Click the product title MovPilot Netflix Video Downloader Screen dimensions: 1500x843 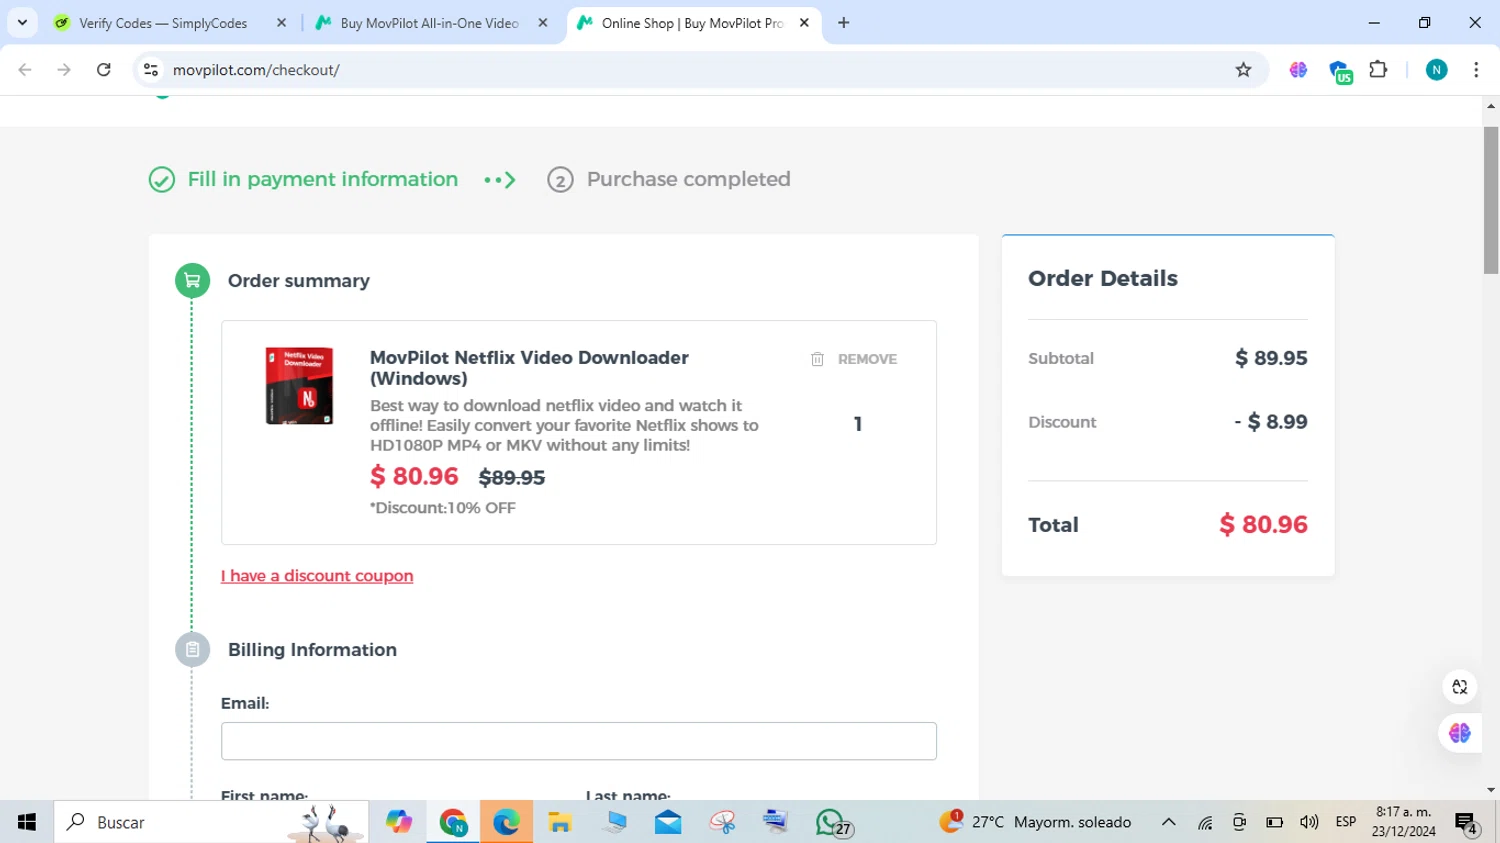click(529, 368)
